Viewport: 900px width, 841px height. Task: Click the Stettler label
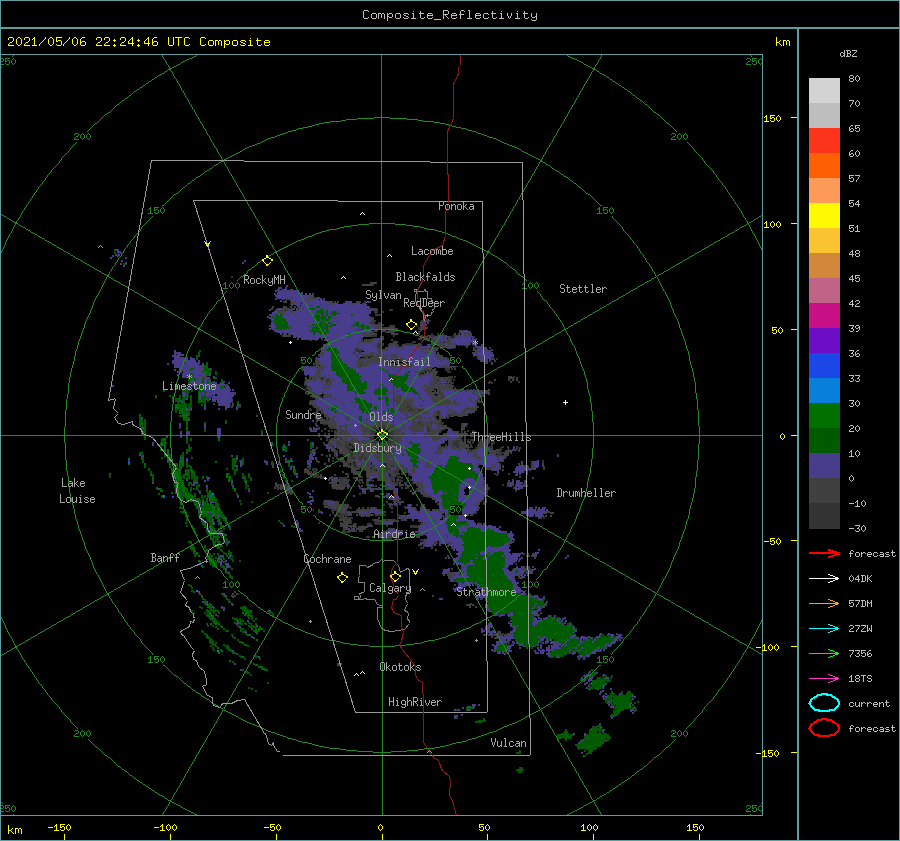click(x=583, y=289)
